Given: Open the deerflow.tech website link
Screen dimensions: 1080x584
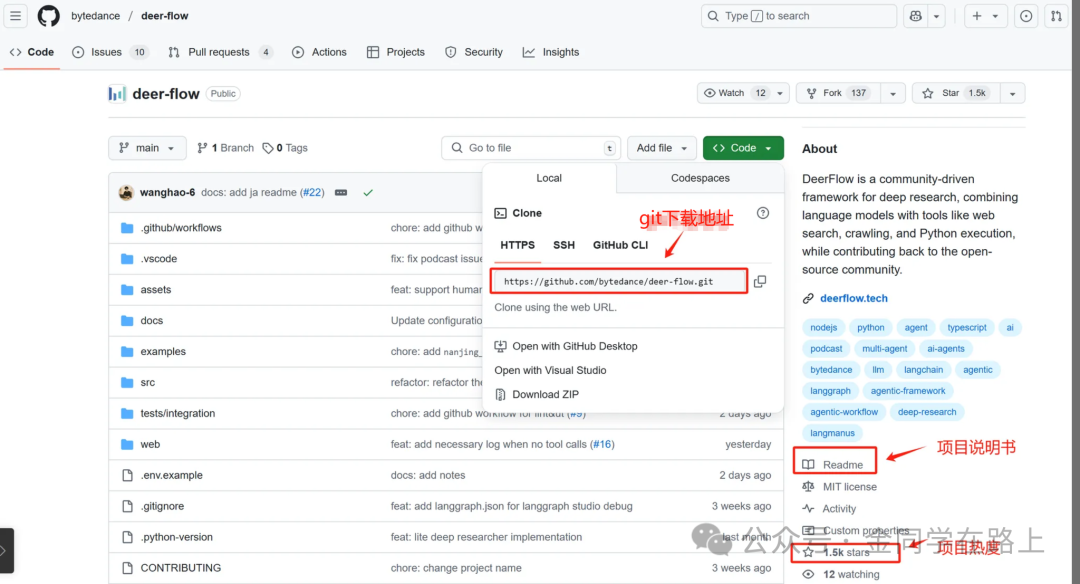Looking at the screenshot, I should coord(853,298).
